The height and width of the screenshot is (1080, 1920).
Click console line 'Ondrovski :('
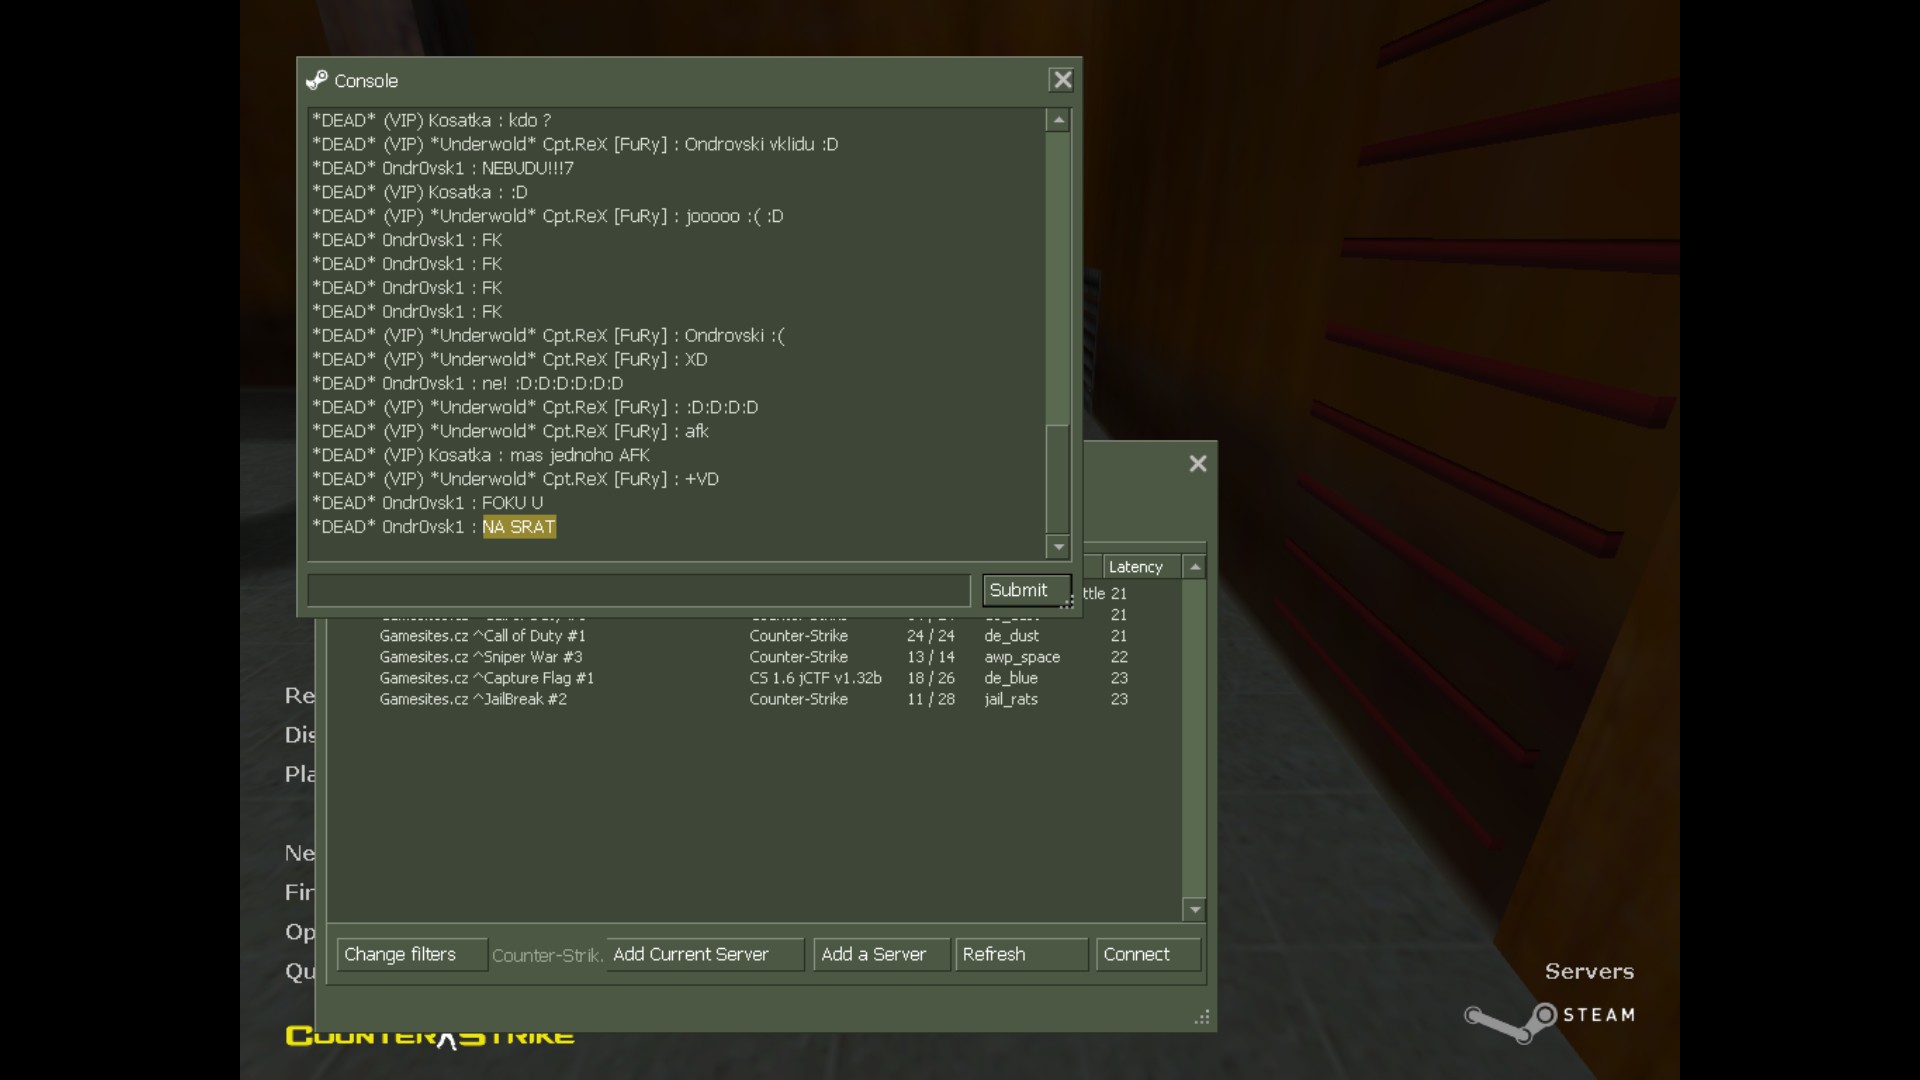tap(549, 335)
